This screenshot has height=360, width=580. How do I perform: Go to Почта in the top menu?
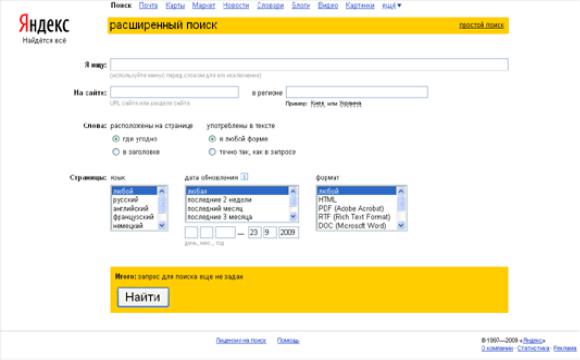coord(148,6)
